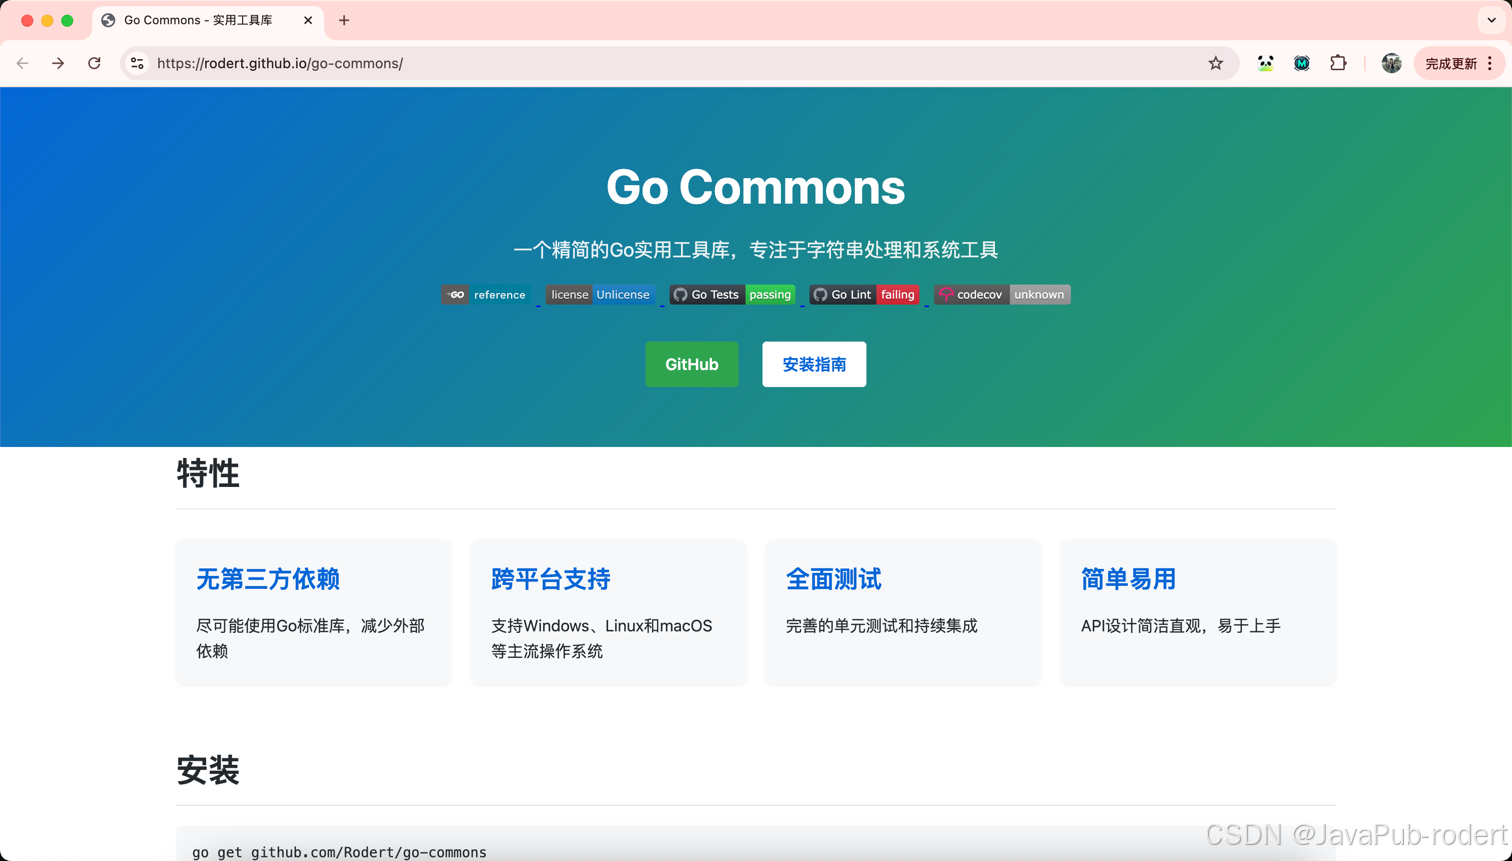This screenshot has width=1512, height=861.
Task: Click the 安装指南 button
Action: (x=814, y=364)
